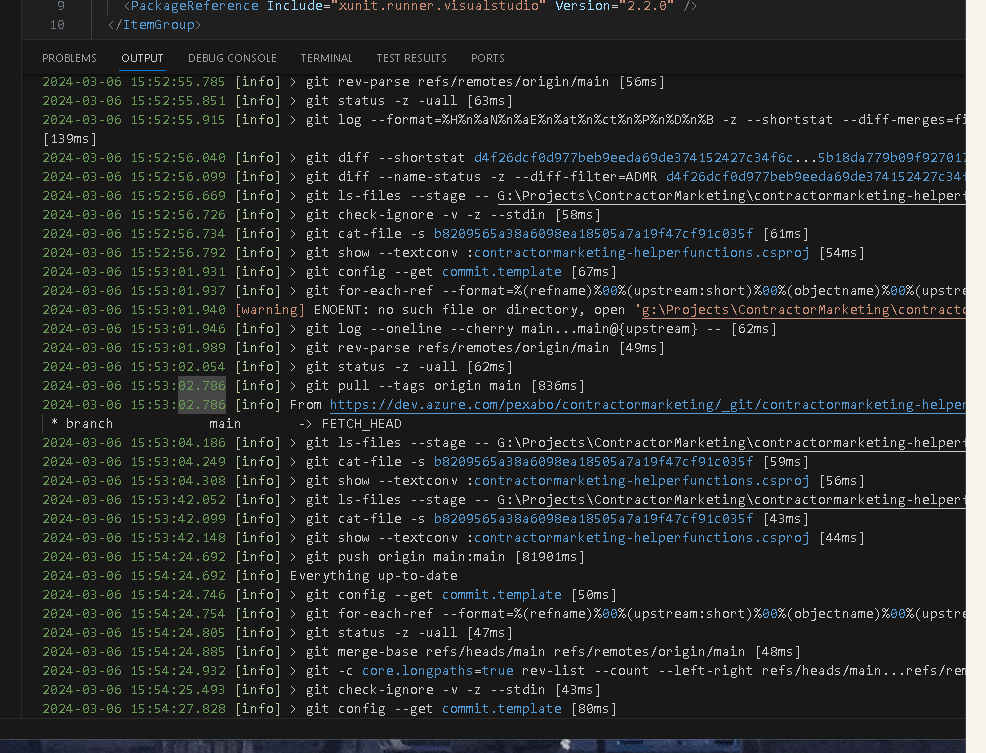
Task: Open G:\Projects path at 15:53:04.186
Action: [x=731, y=443]
